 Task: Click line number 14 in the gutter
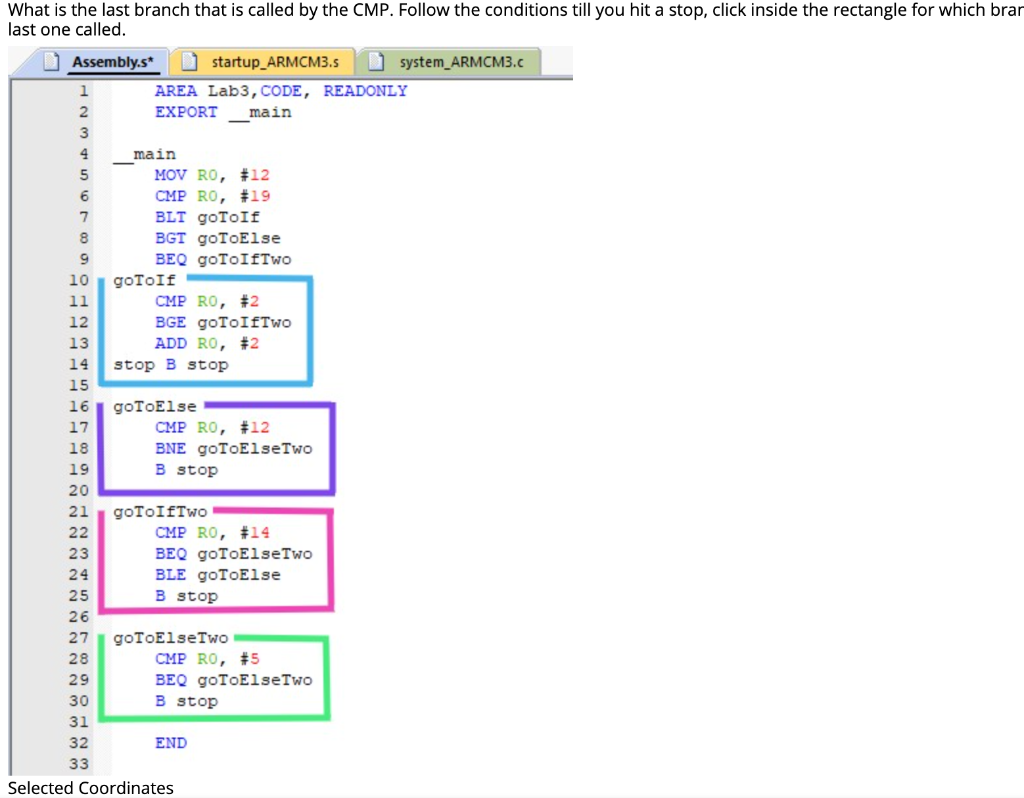point(78,364)
